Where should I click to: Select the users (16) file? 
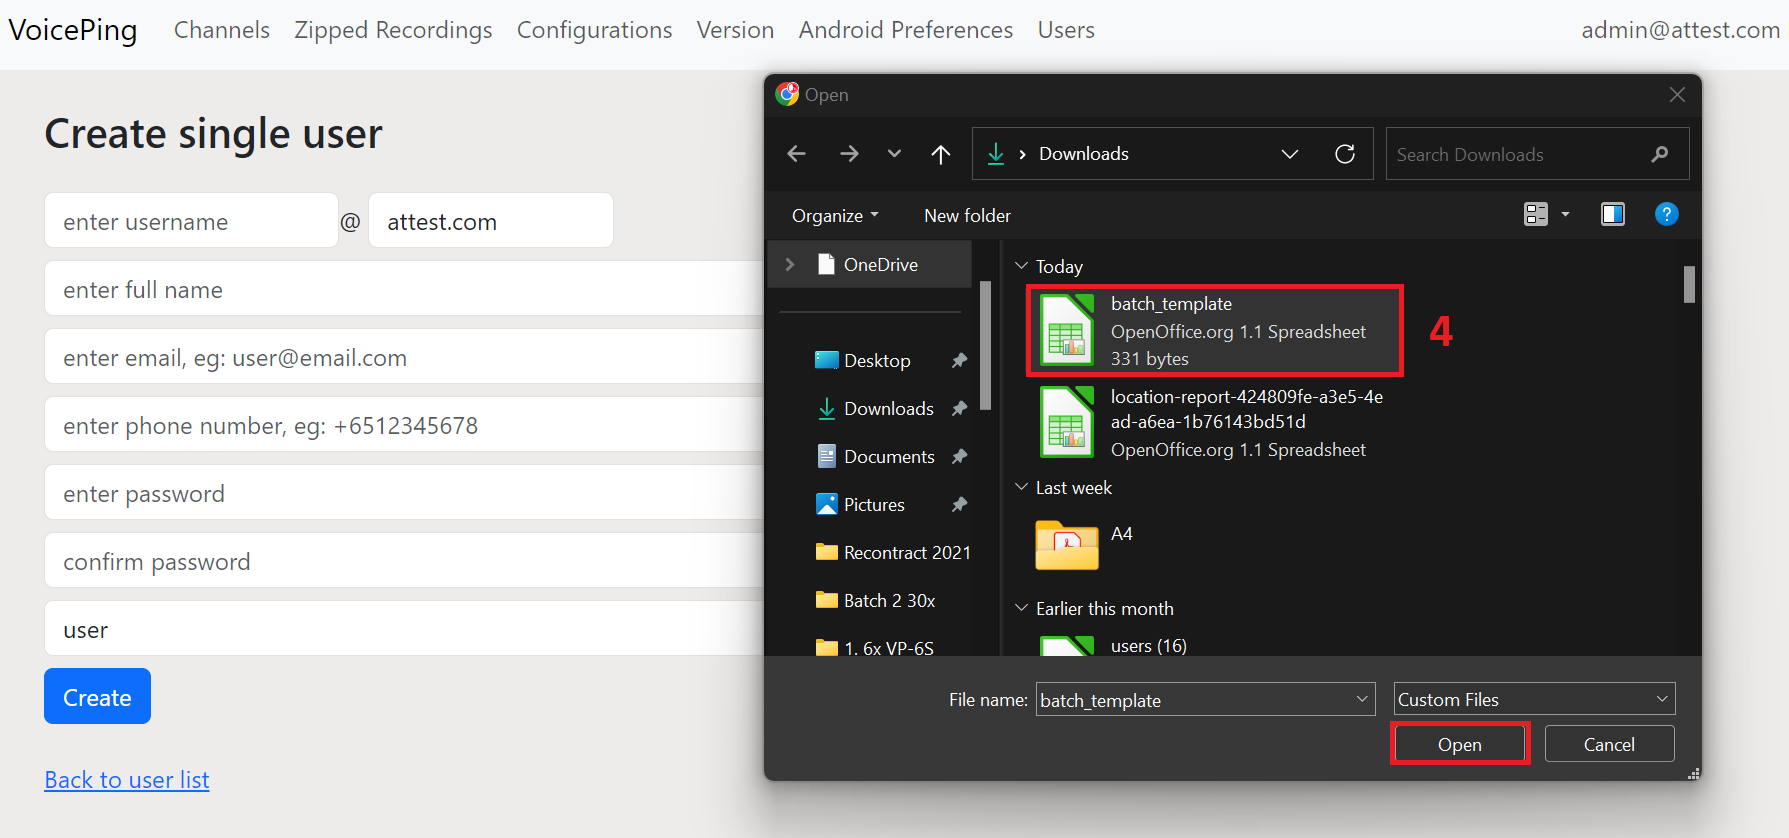tap(1114, 646)
